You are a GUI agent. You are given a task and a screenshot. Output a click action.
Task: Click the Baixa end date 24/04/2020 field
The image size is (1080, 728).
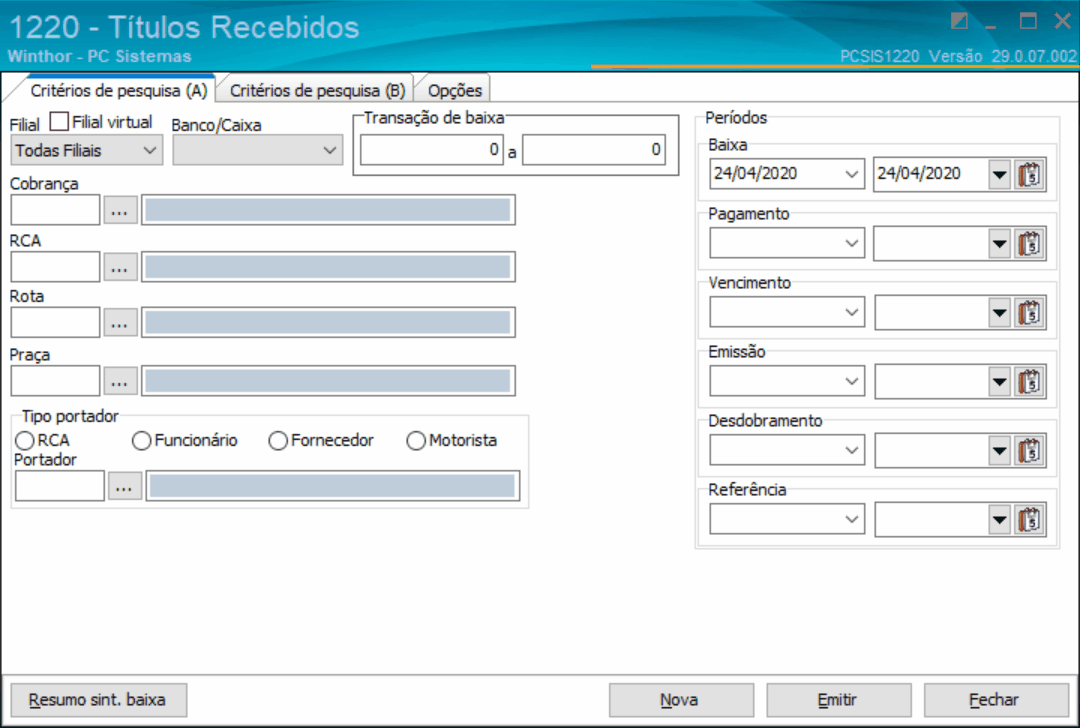click(x=931, y=174)
